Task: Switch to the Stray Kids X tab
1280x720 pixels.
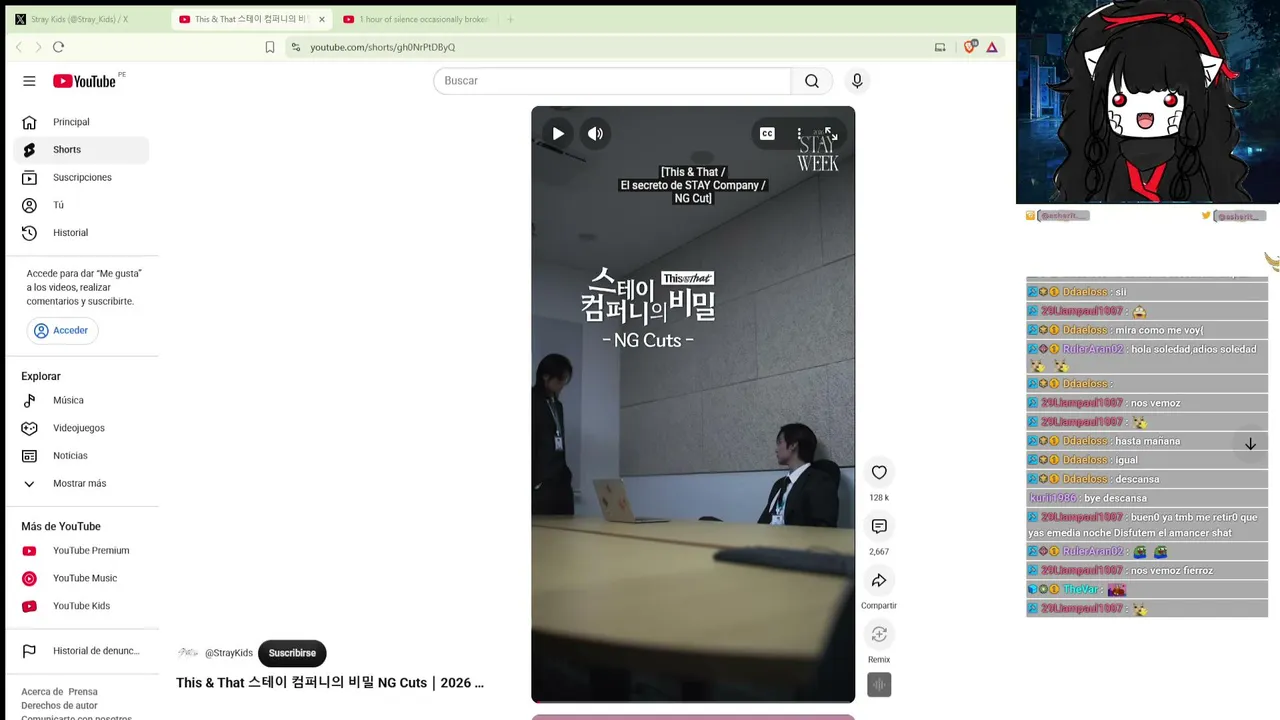Action: coord(82,19)
